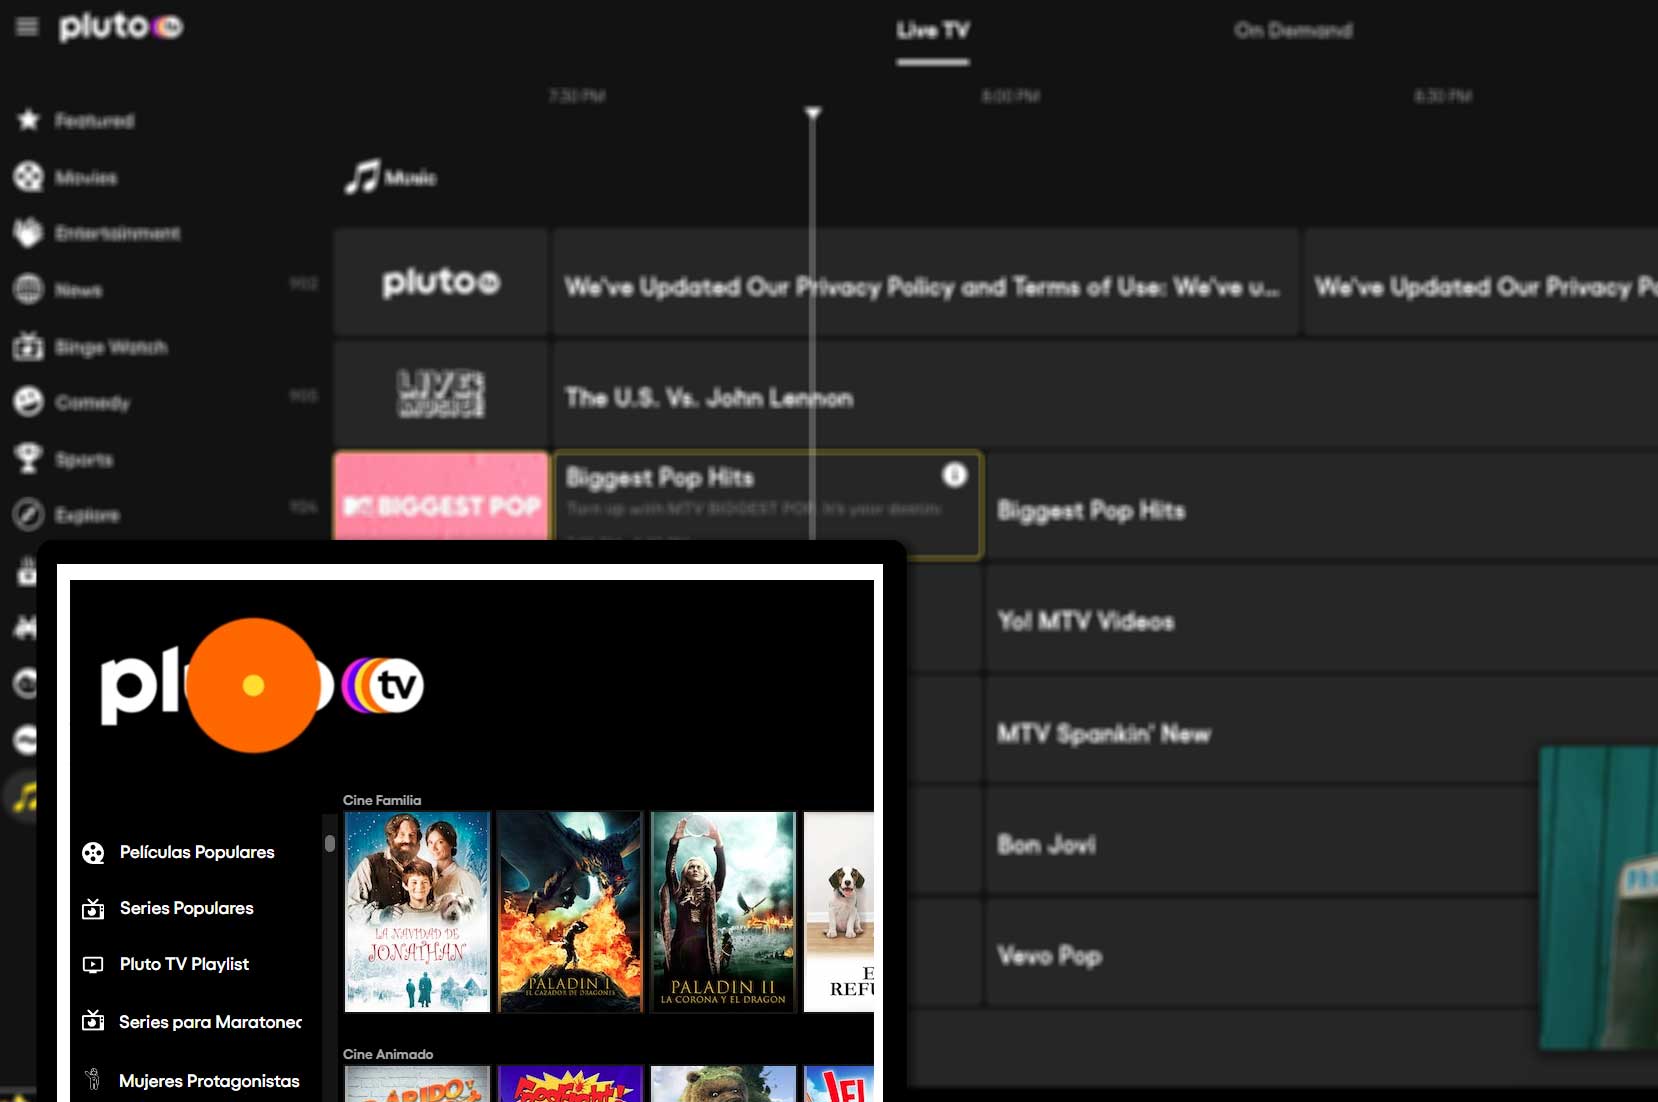Switch to the Live TV tab
1658x1102 pixels.
[x=932, y=31]
